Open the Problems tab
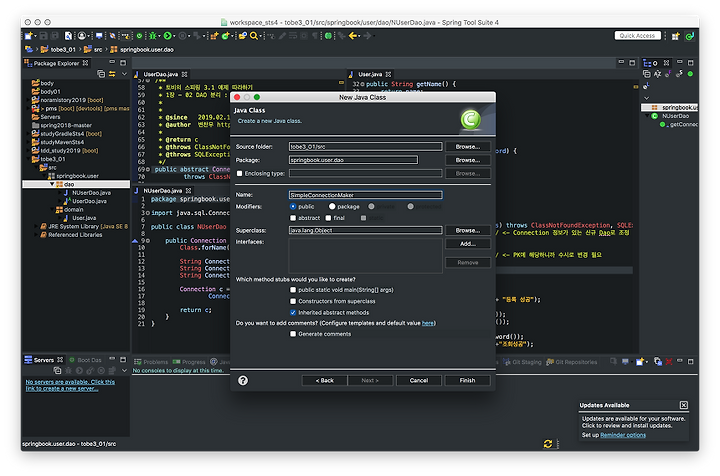The width and height of the screenshot is (720, 476). click(151, 362)
